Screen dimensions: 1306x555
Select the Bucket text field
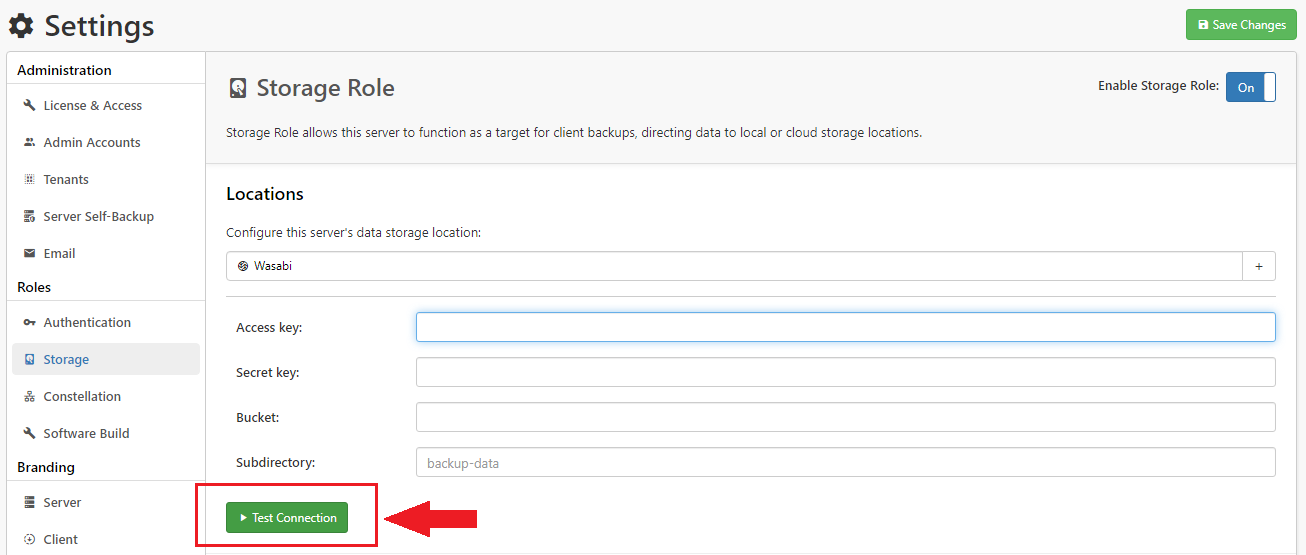pos(845,417)
